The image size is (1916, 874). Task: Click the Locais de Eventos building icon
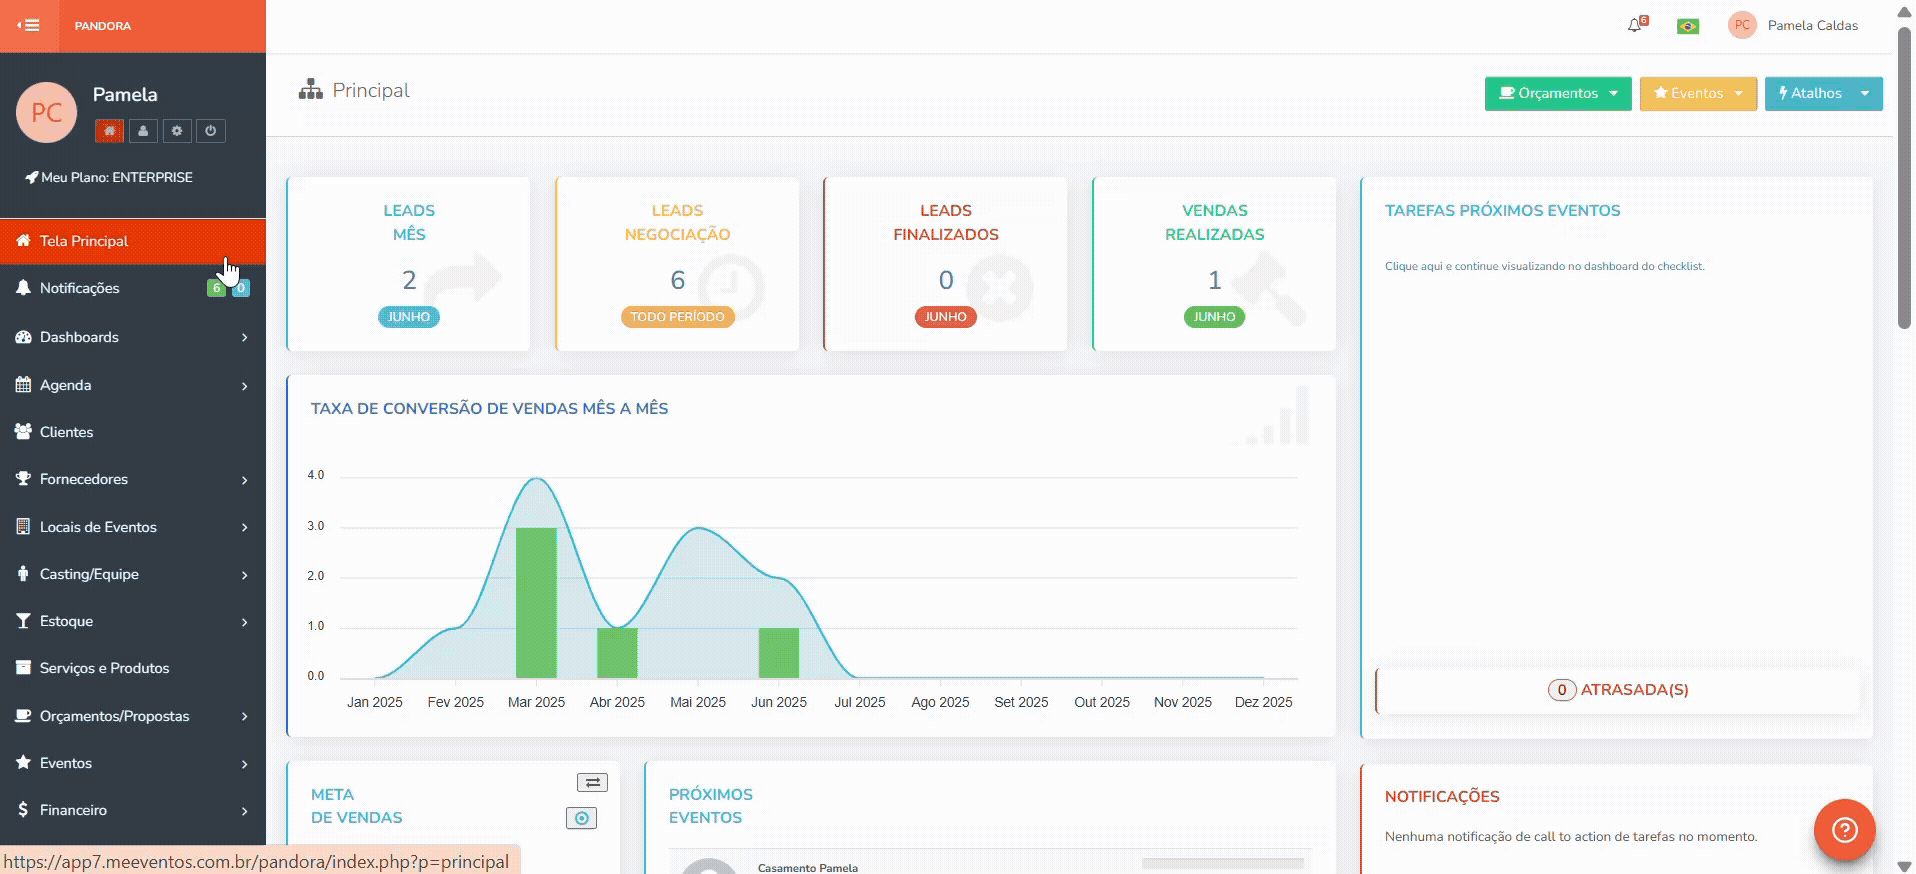click(x=23, y=526)
